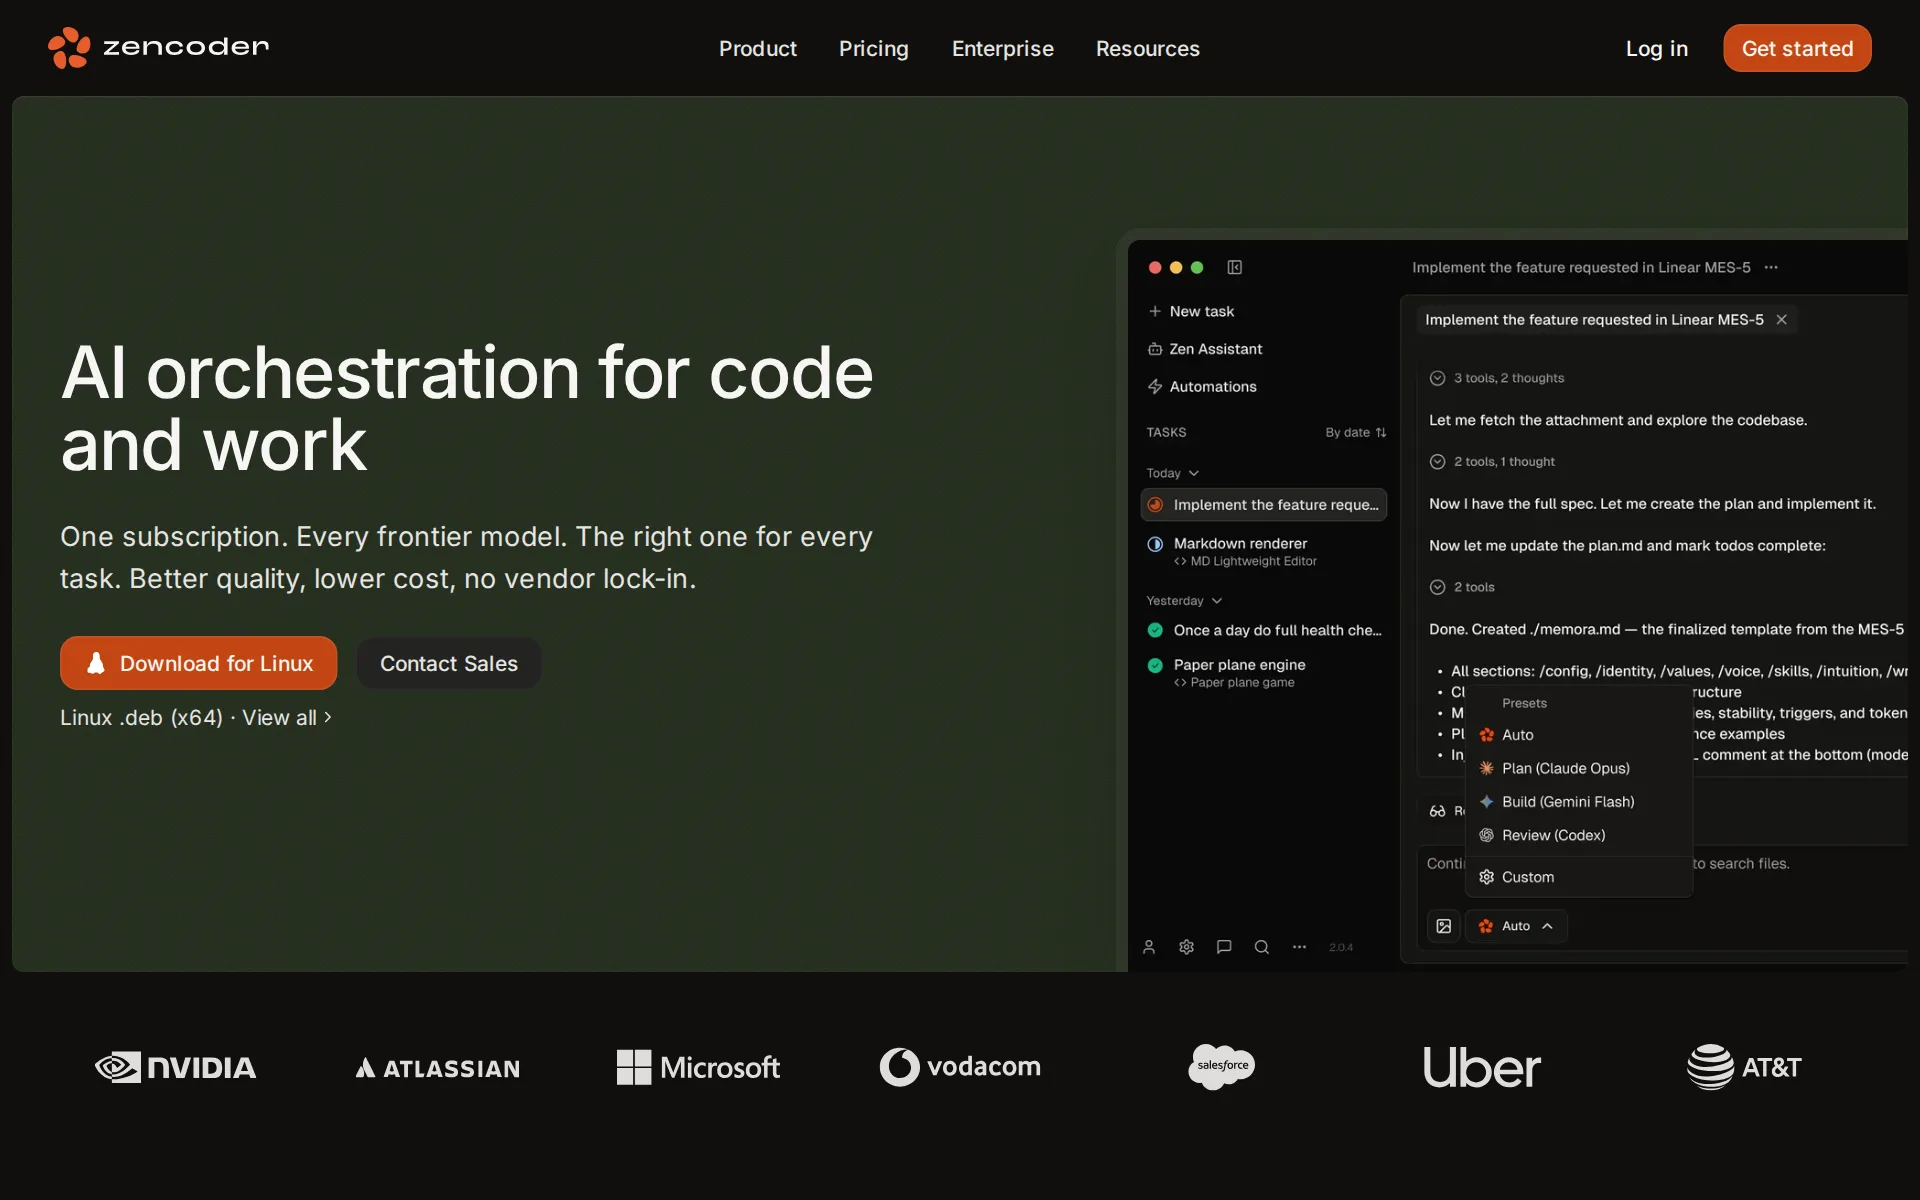Image resolution: width=1920 pixels, height=1200 pixels.
Task: Collapse the Yesterday tasks group
Action: point(1184,601)
